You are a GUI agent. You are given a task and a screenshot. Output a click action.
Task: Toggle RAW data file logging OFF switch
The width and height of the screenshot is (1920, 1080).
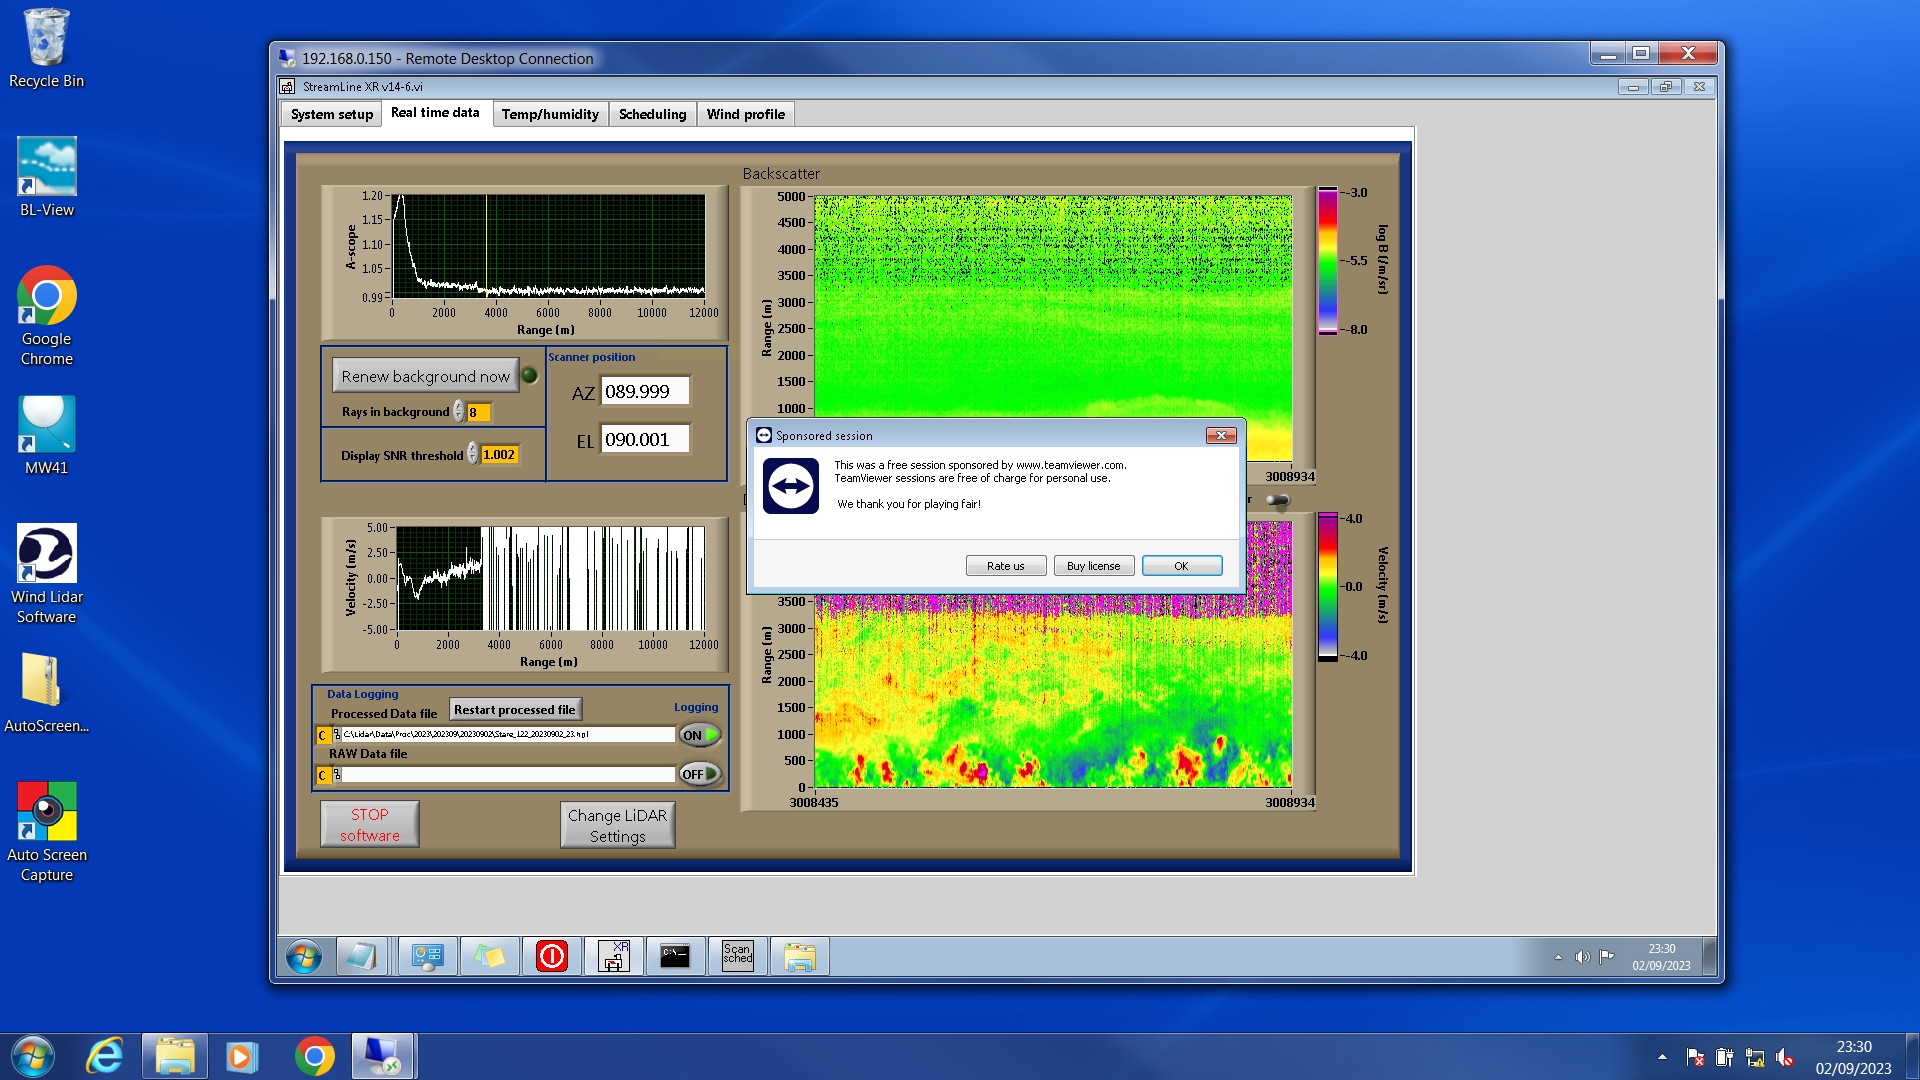[699, 774]
